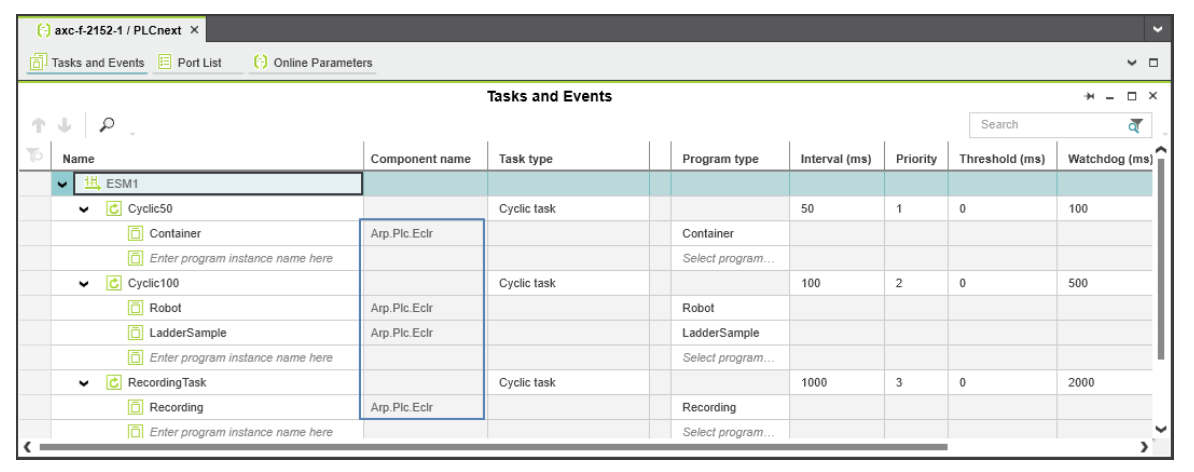
Task: Open the Port List tab
Action: pyautogui.click(x=188, y=62)
